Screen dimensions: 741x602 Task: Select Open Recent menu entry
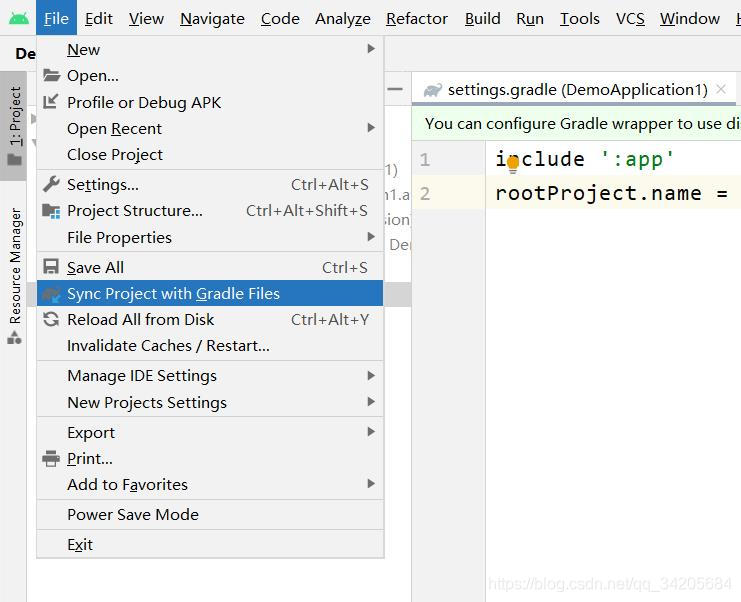point(210,129)
